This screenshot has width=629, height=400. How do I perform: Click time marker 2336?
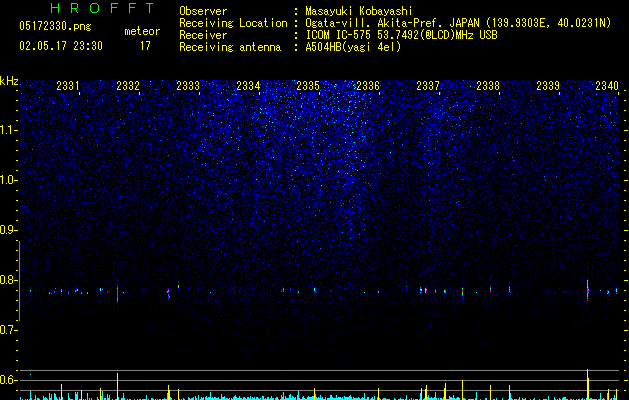[368, 86]
